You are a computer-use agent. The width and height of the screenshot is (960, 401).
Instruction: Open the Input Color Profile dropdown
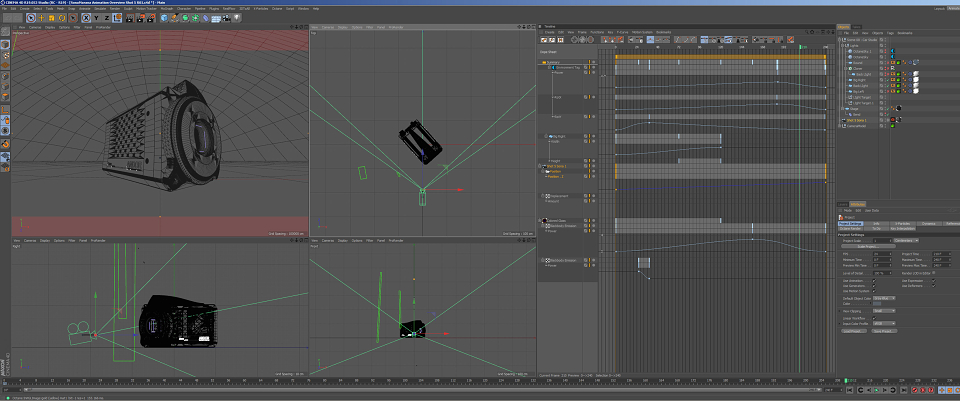(884, 323)
